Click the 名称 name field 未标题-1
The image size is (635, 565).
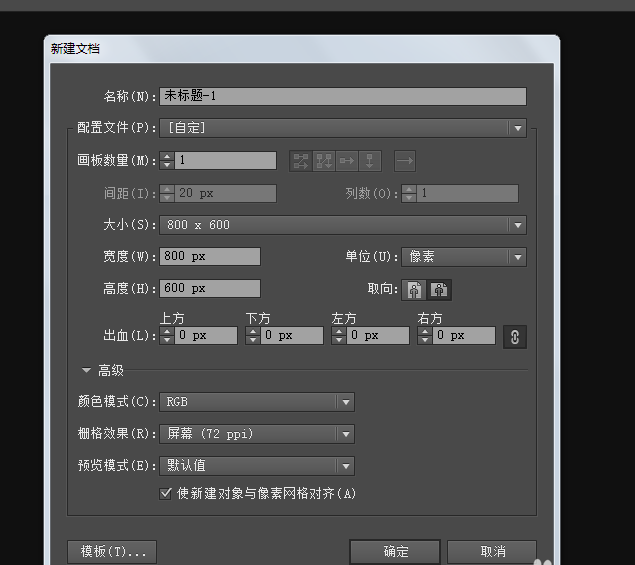(343, 96)
